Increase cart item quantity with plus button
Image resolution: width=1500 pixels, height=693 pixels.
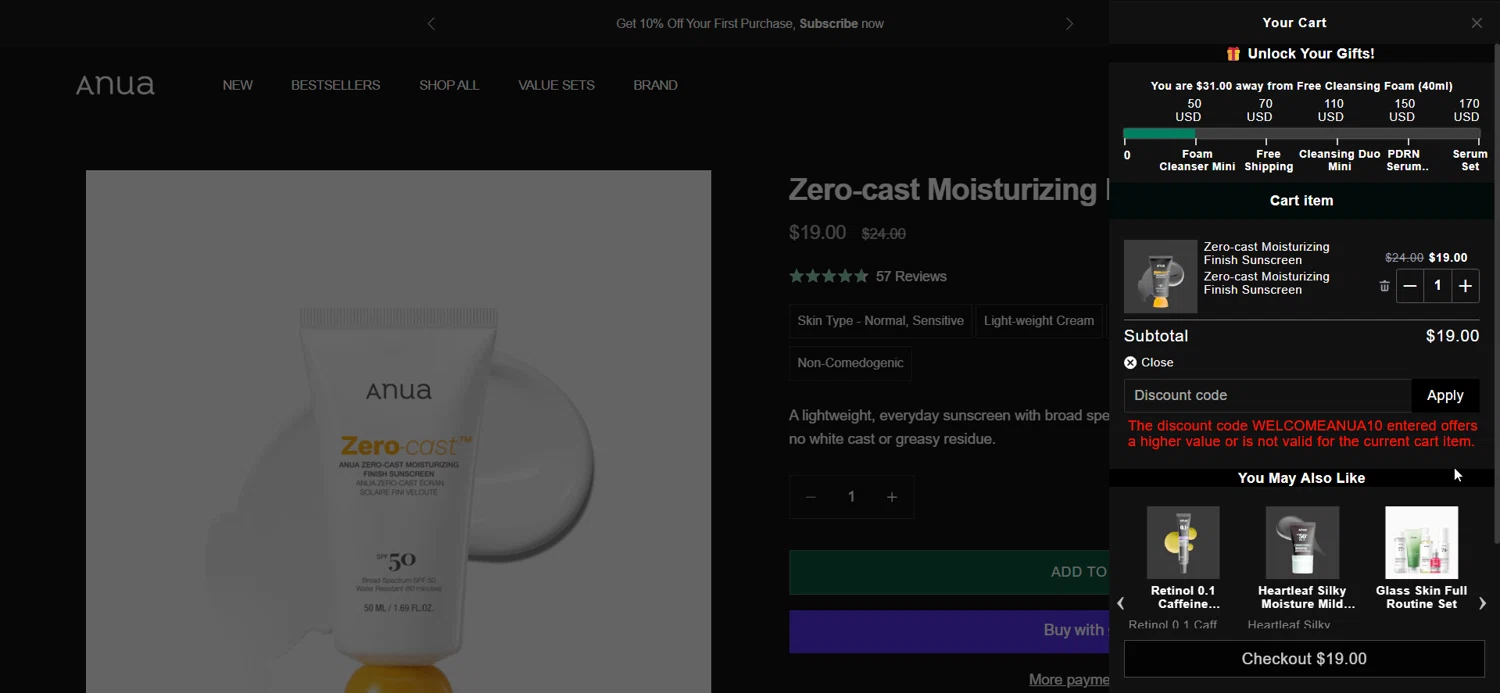pos(1465,286)
